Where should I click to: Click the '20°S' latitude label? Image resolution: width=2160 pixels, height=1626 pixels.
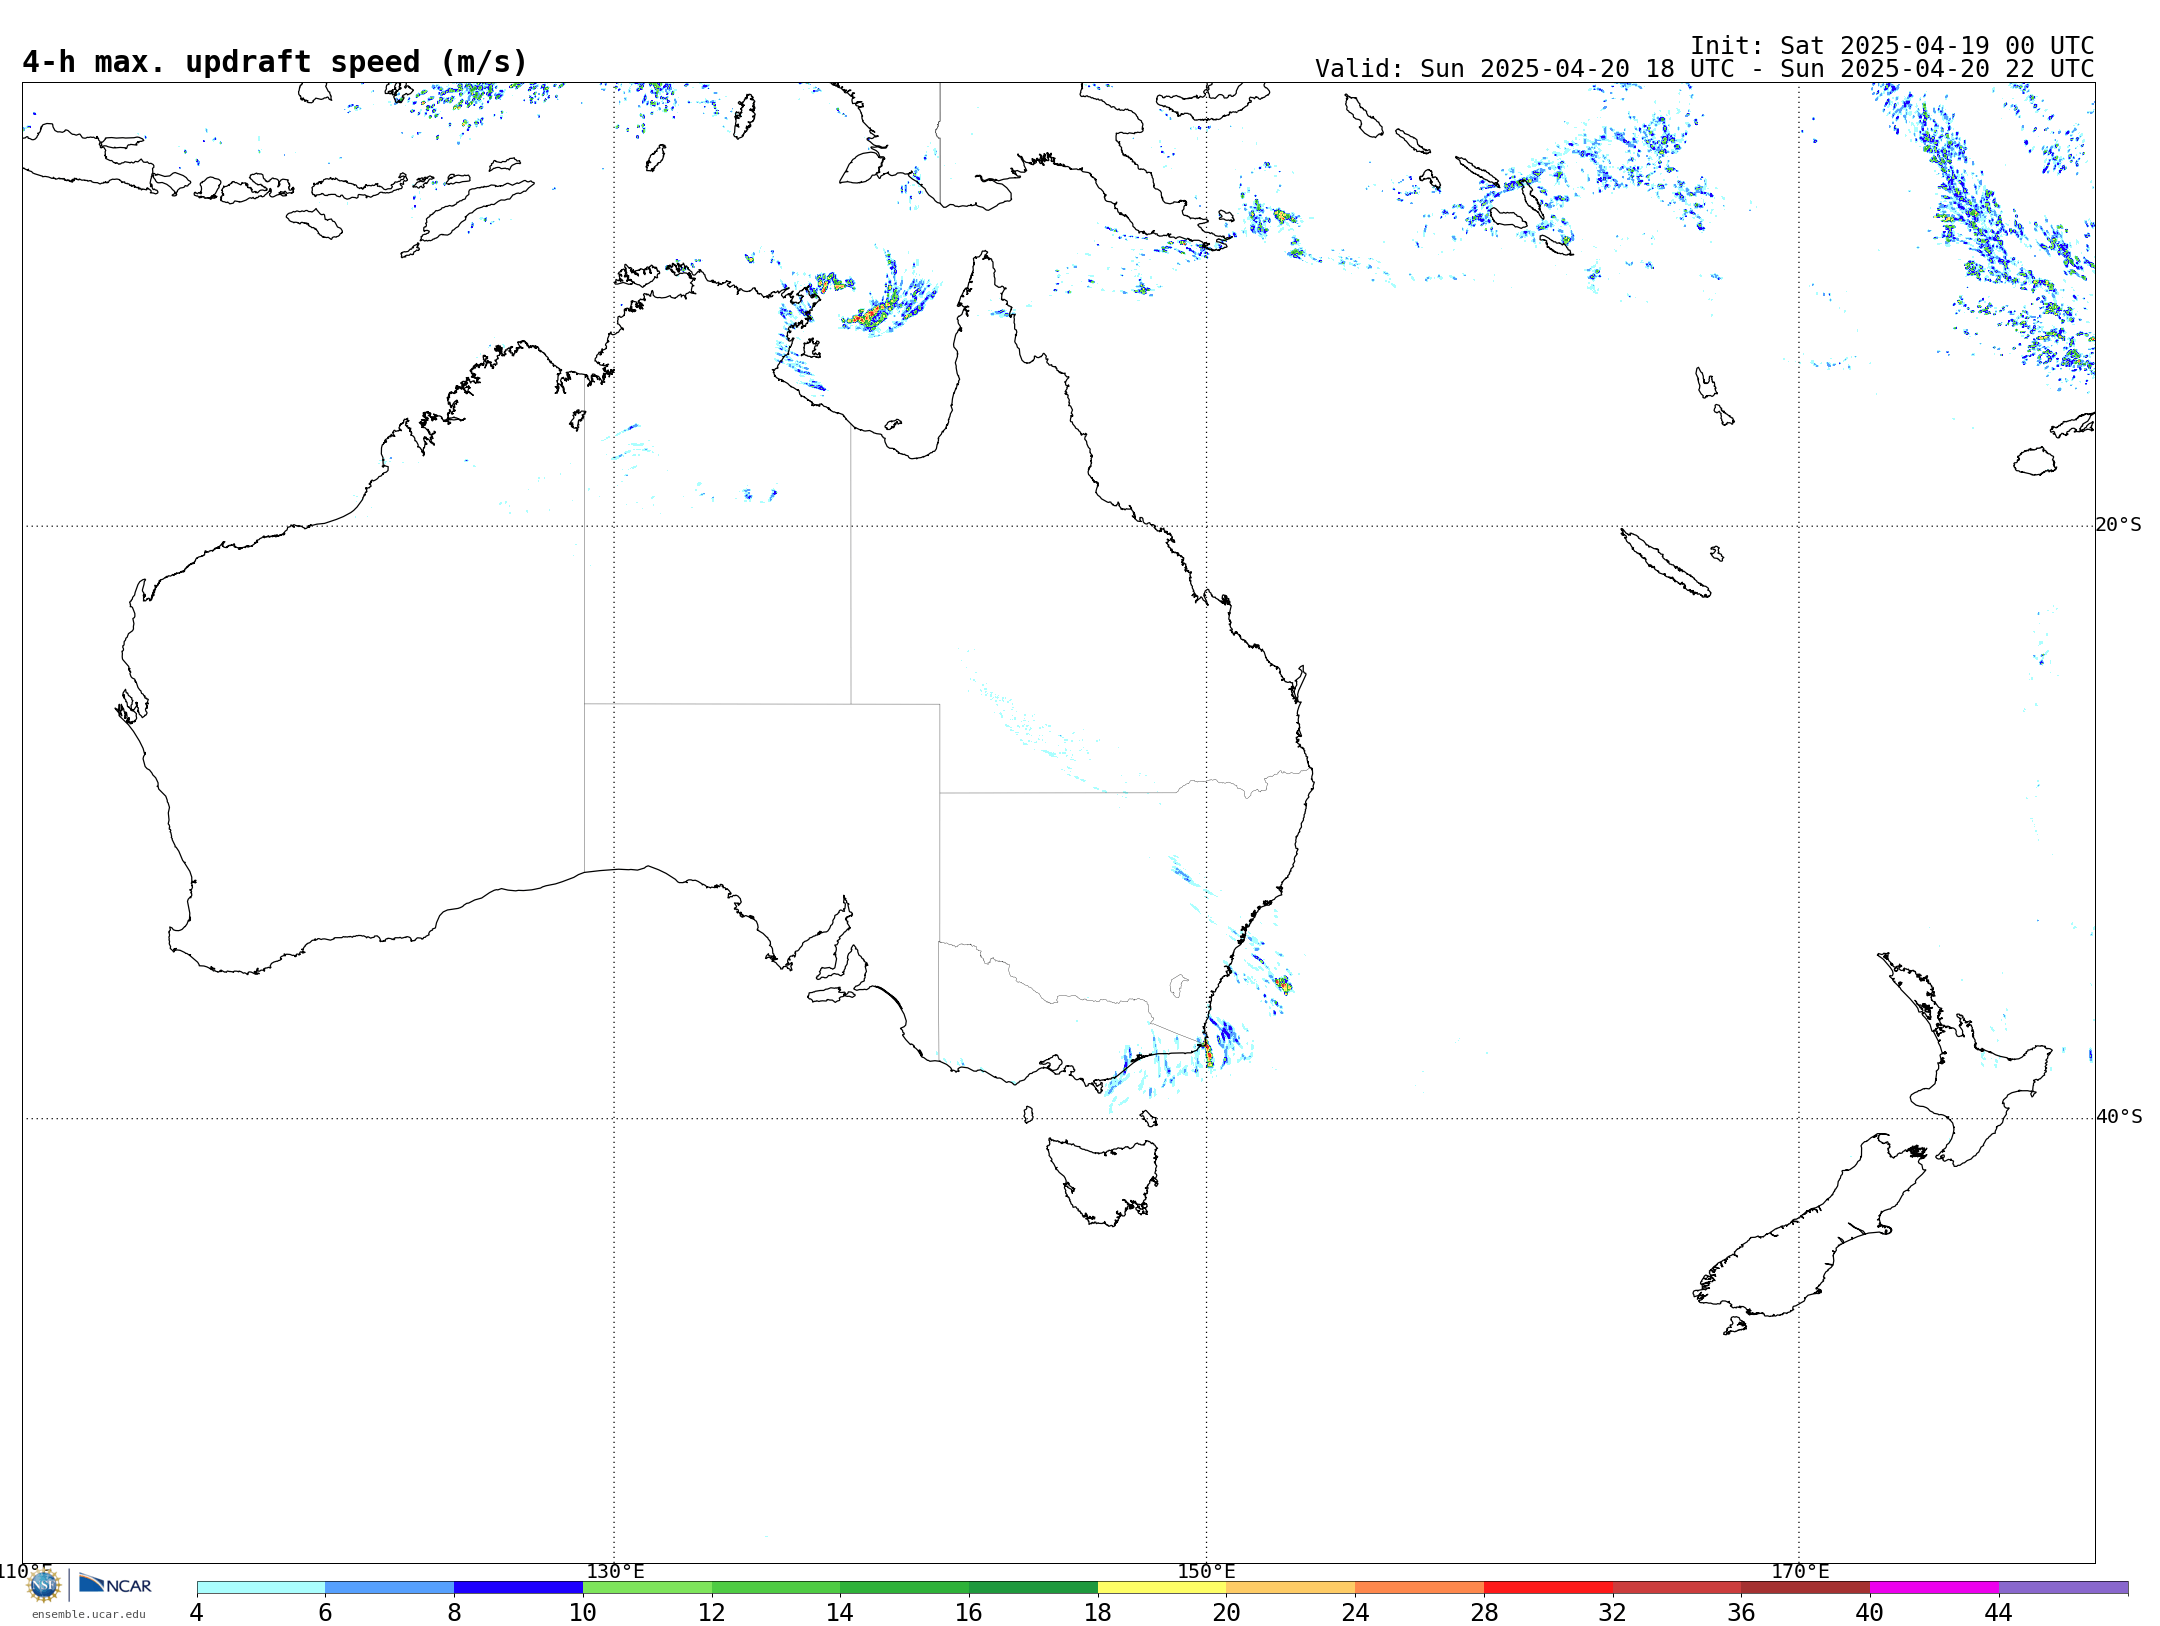click(2118, 525)
